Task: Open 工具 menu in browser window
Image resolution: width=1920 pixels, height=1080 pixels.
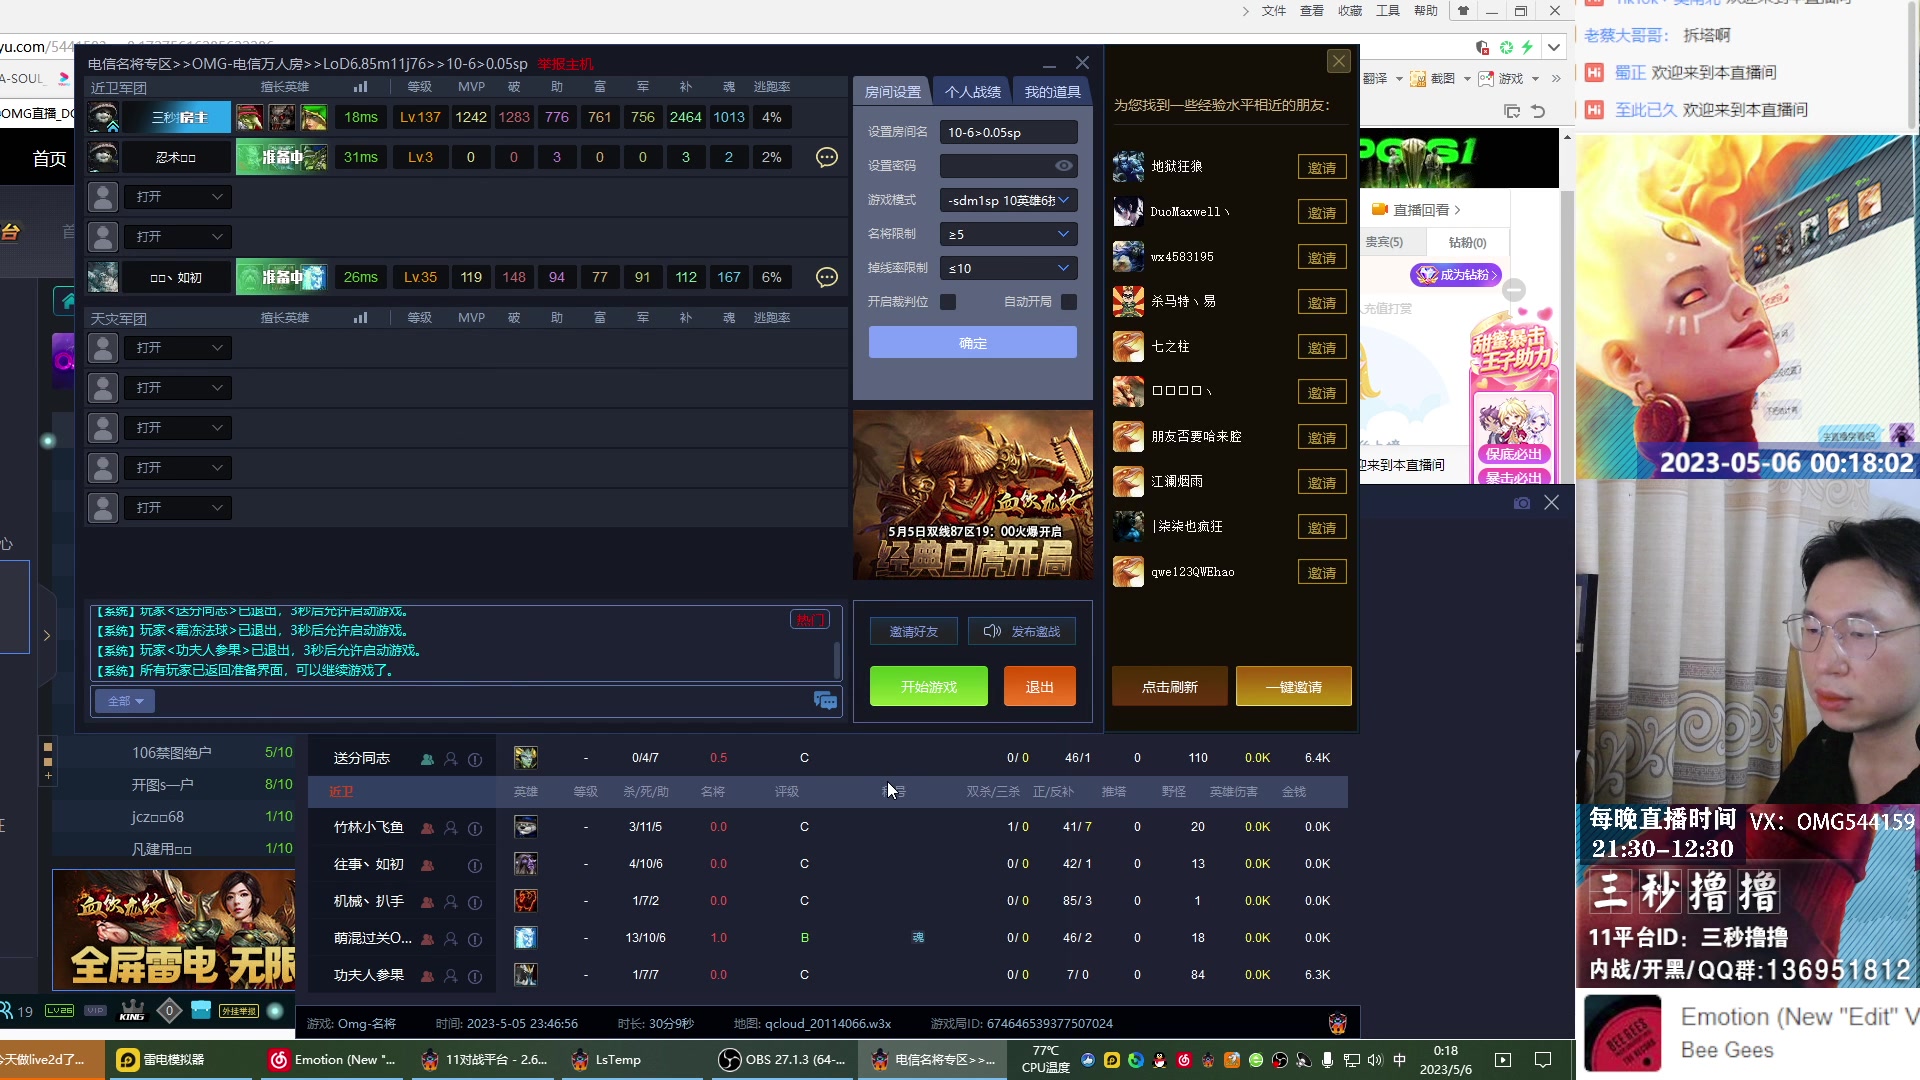Action: 1388,11
